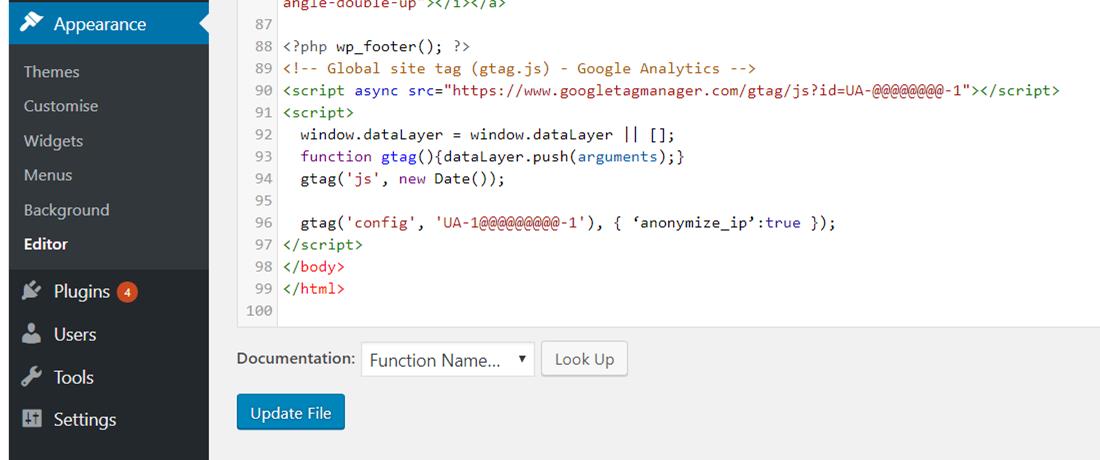Open the Menus submenu item
The width and height of the screenshot is (1100, 460).
tap(48, 175)
